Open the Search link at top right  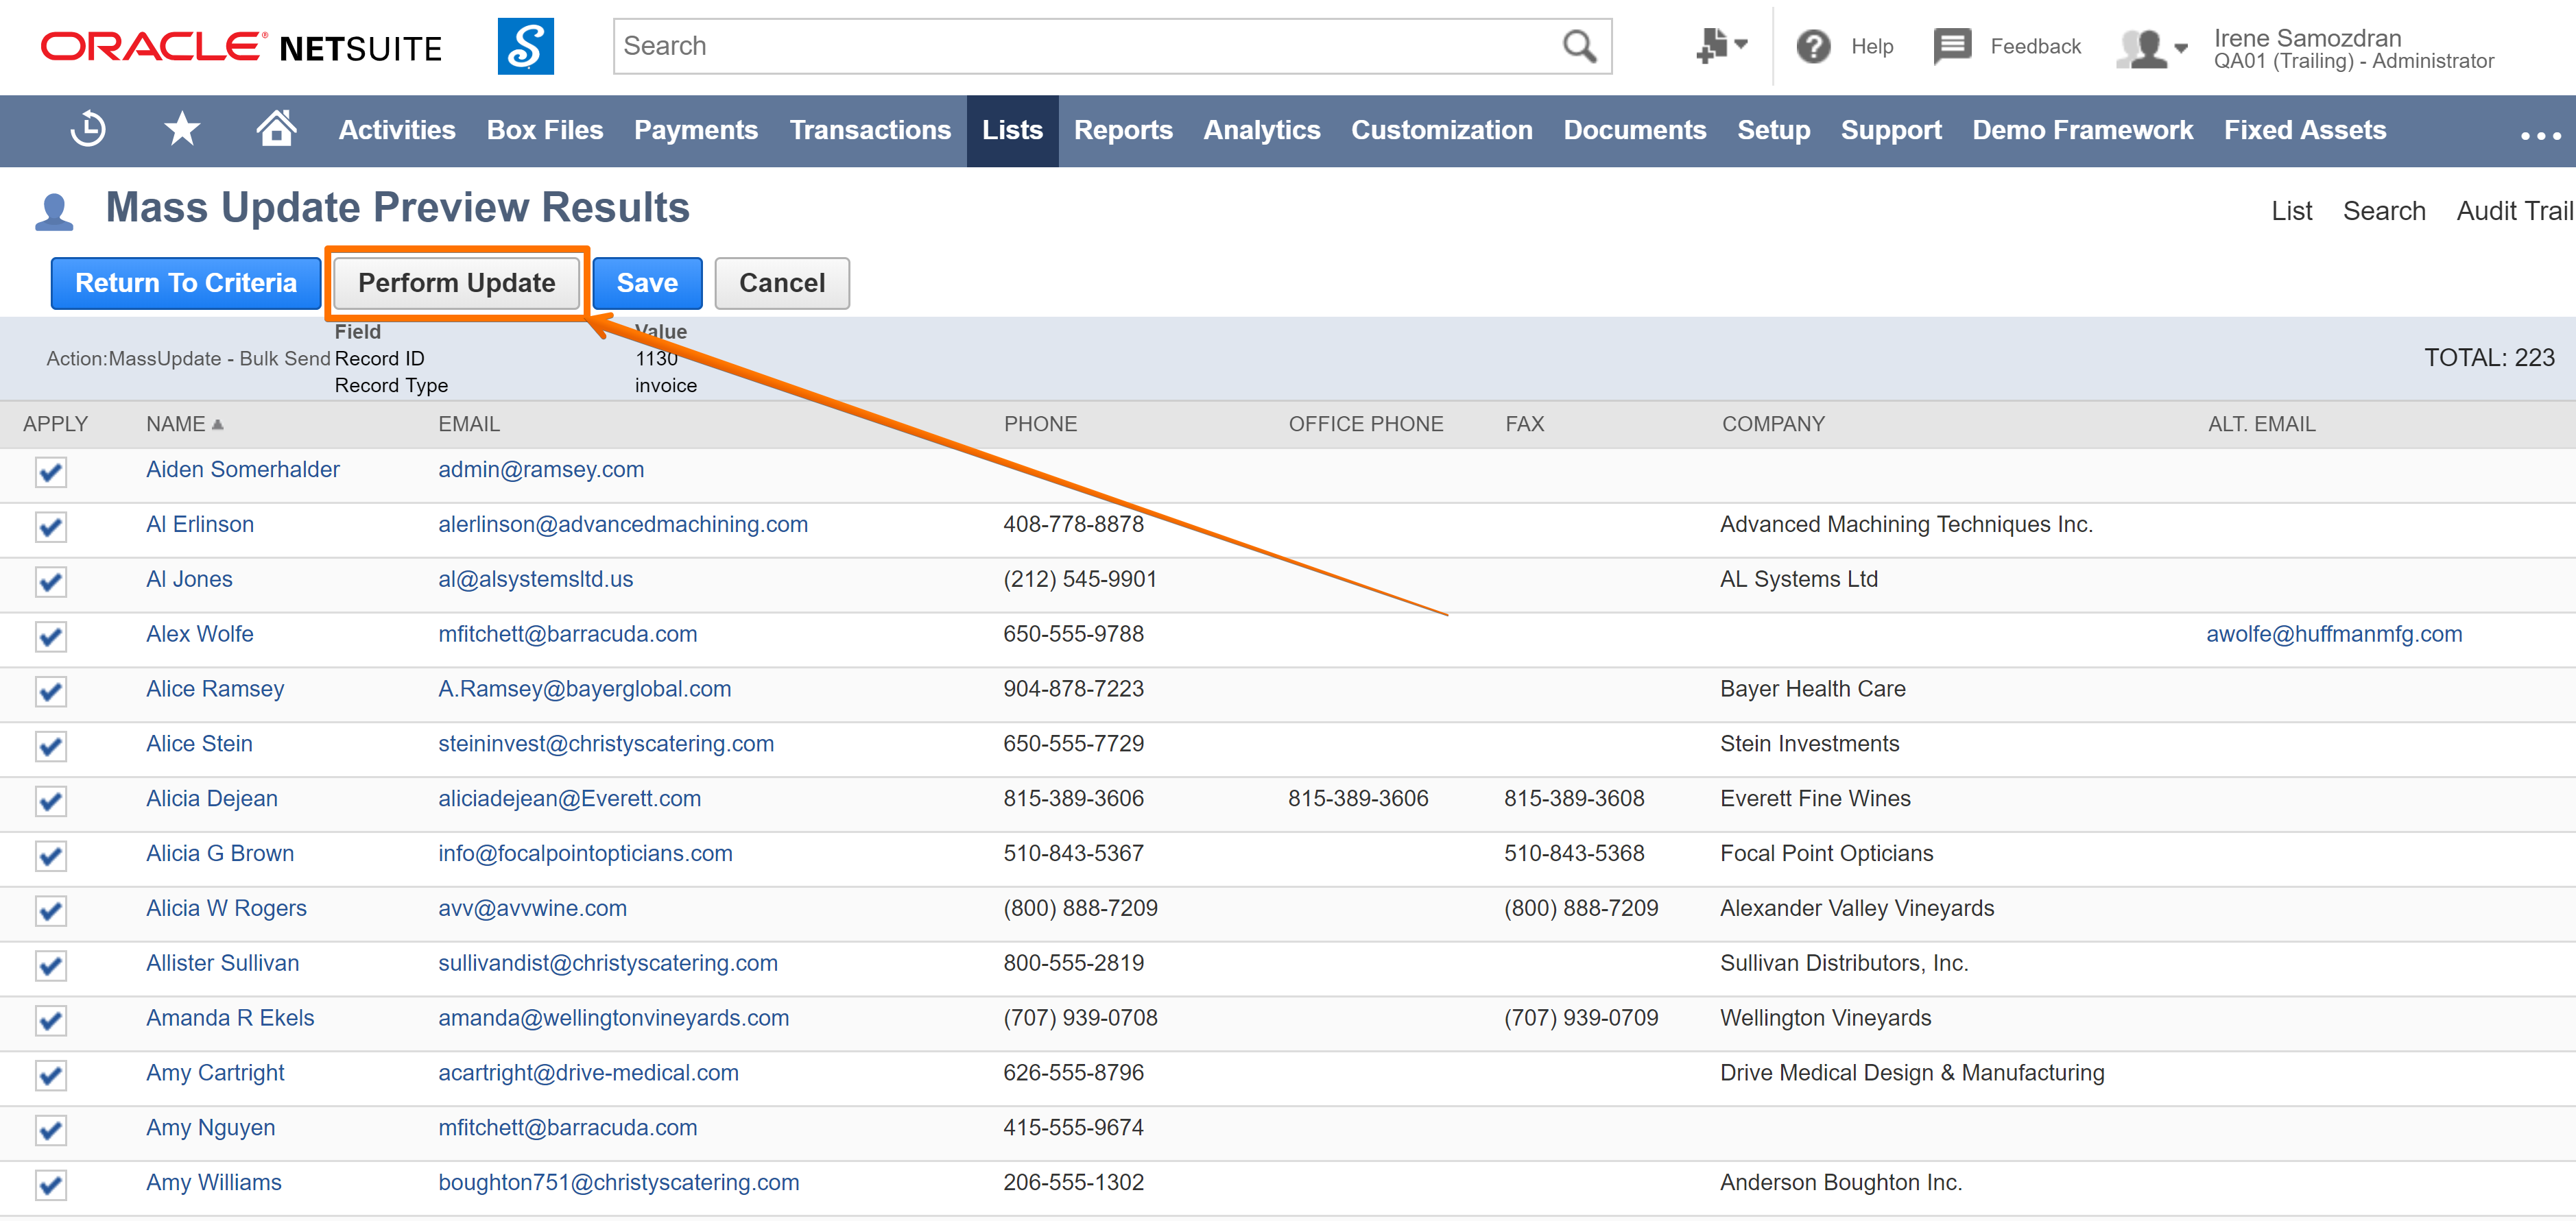coord(2384,211)
